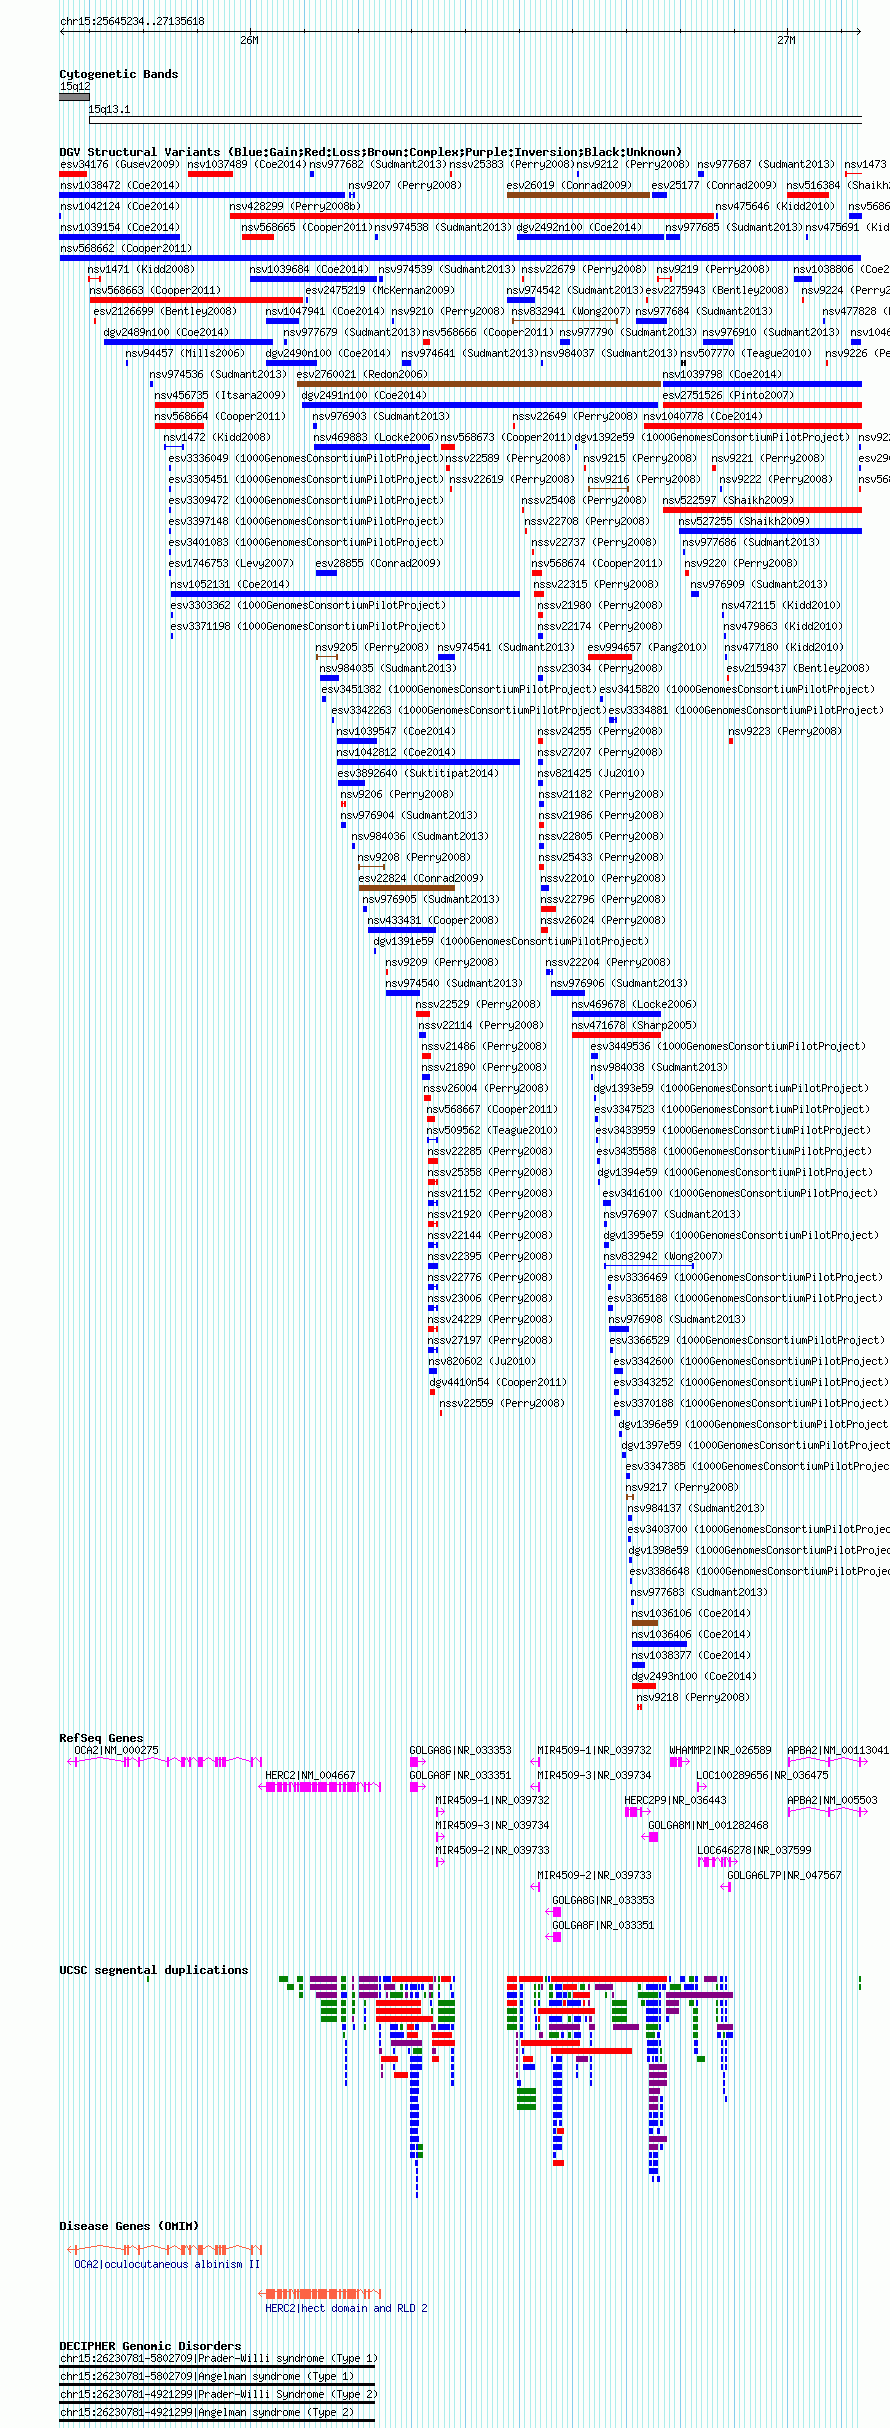Open variant nsv469678 (Locke2006)

pyautogui.click(x=634, y=1004)
